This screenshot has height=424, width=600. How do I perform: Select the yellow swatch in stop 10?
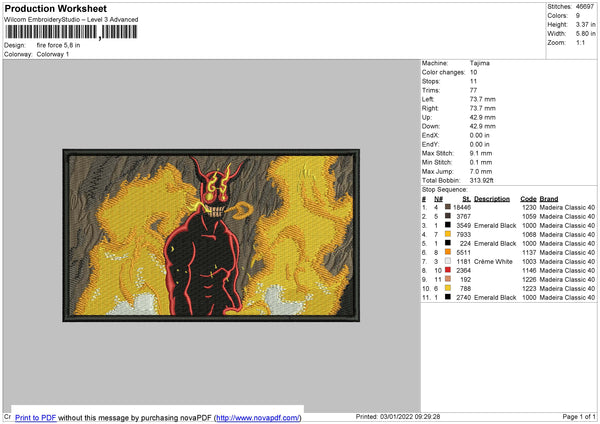[x=447, y=288]
